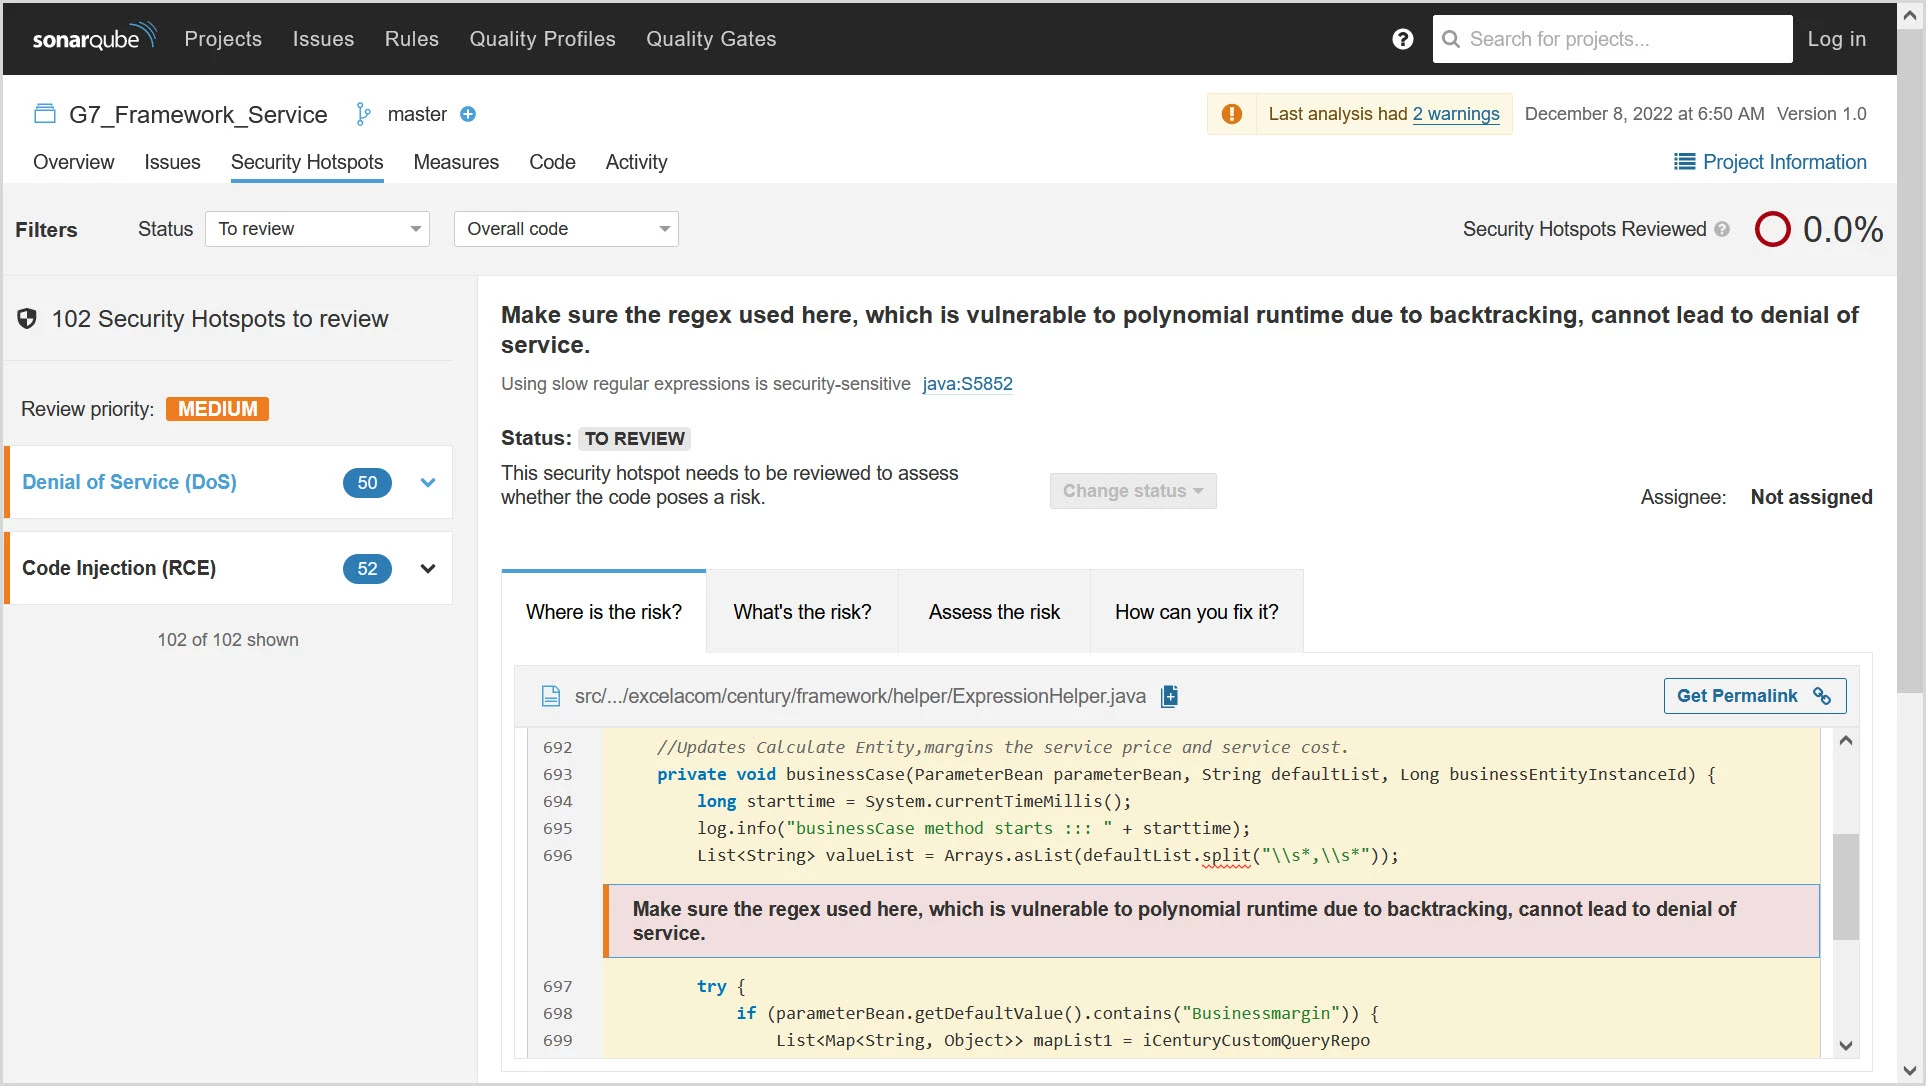Click the master branch icon
The width and height of the screenshot is (1926, 1086).
click(363, 114)
